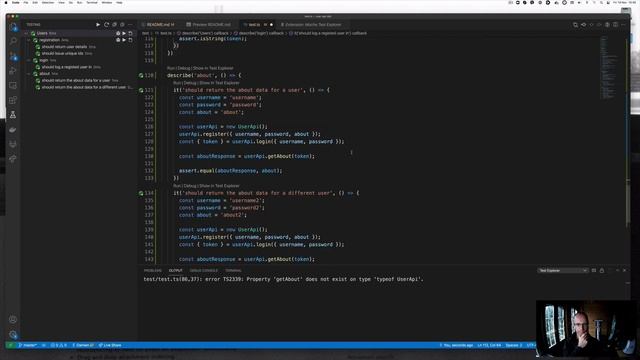Screen dimensions: 640x360
Task: Click Live Share in status bar
Action: click(110, 345)
